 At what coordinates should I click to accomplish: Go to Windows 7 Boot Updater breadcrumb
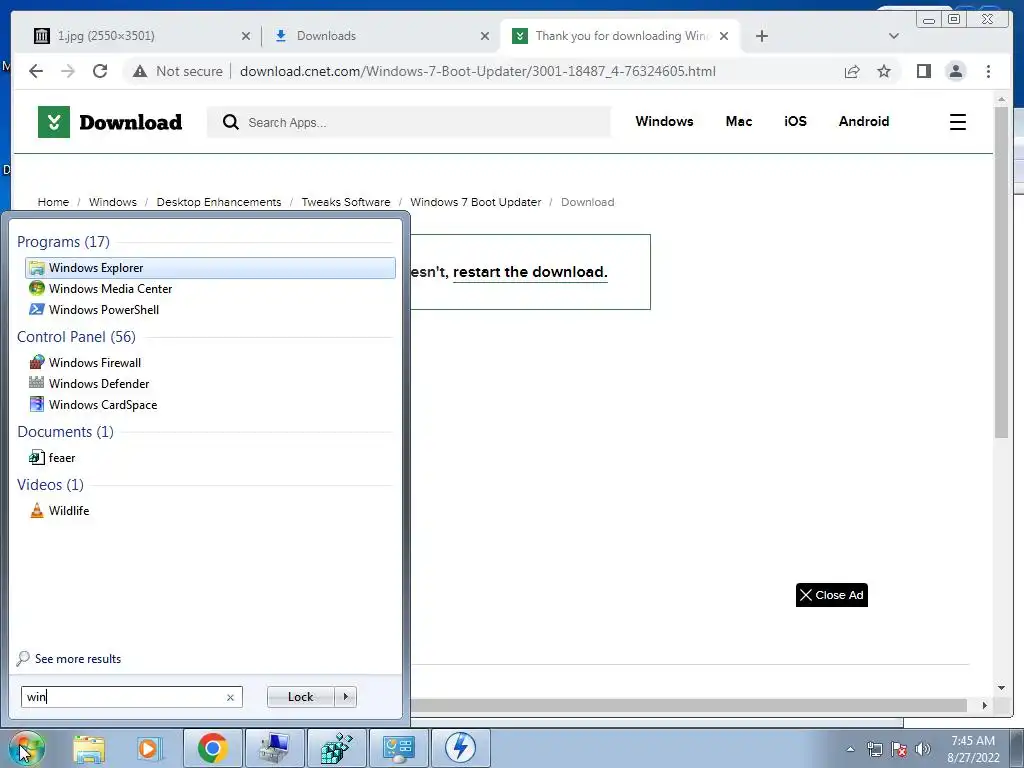475,202
